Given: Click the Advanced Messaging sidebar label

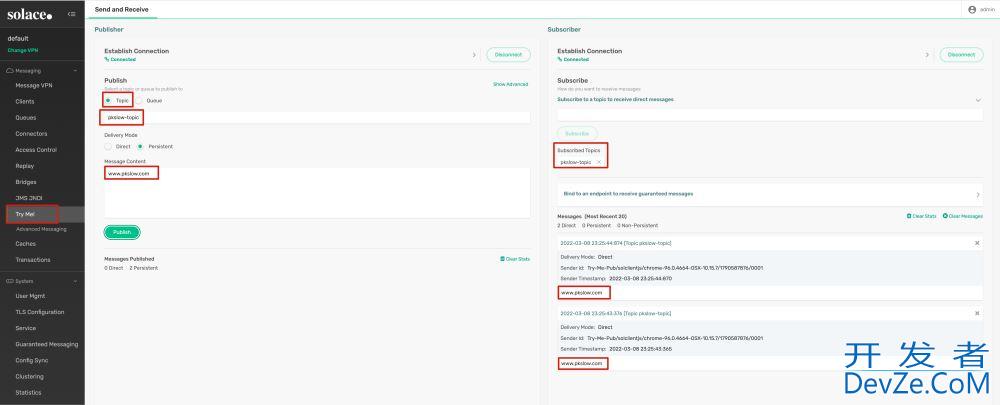Looking at the screenshot, I should (x=41, y=229).
